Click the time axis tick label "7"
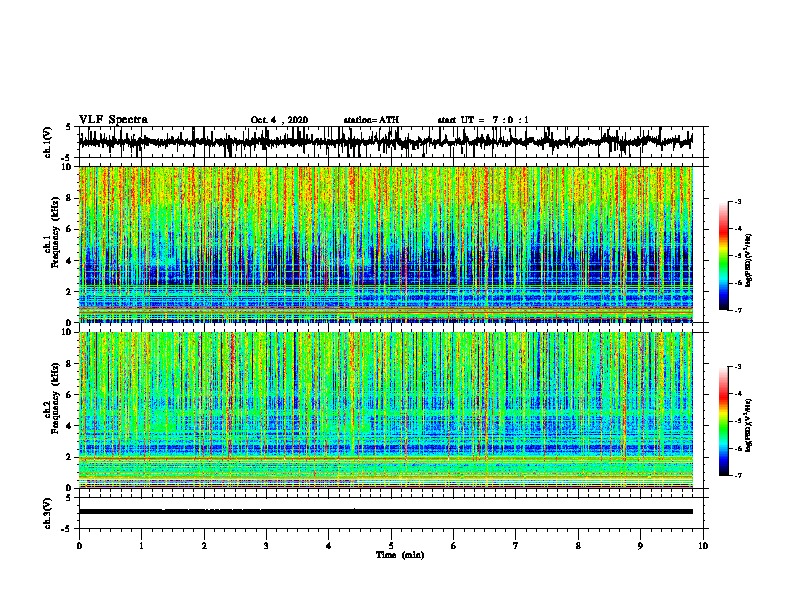 tap(516, 546)
